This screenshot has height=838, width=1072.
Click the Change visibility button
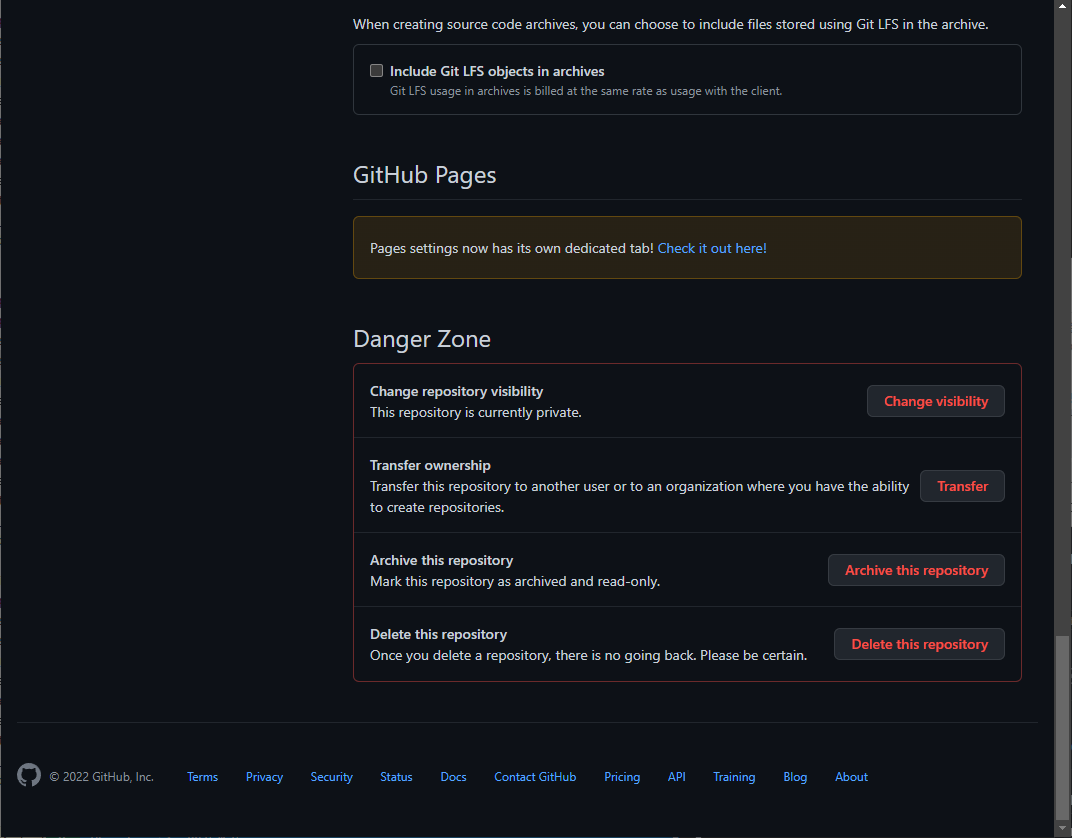[935, 401]
